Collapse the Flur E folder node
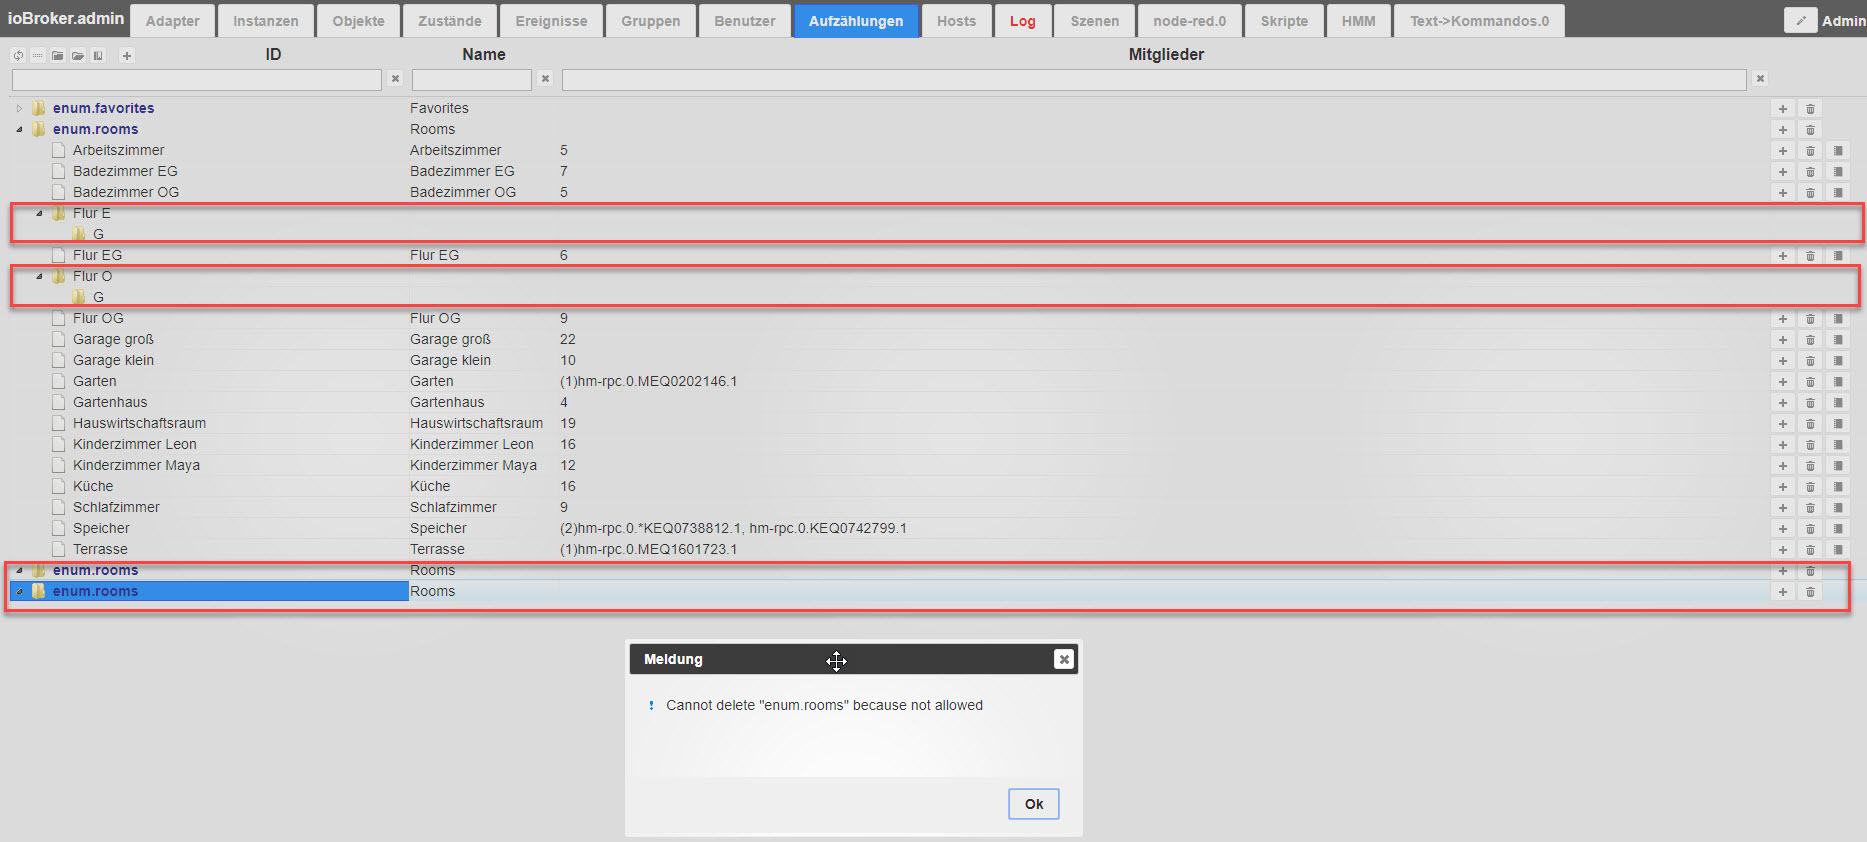This screenshot has width=1867, height=842. coord(39,213)
